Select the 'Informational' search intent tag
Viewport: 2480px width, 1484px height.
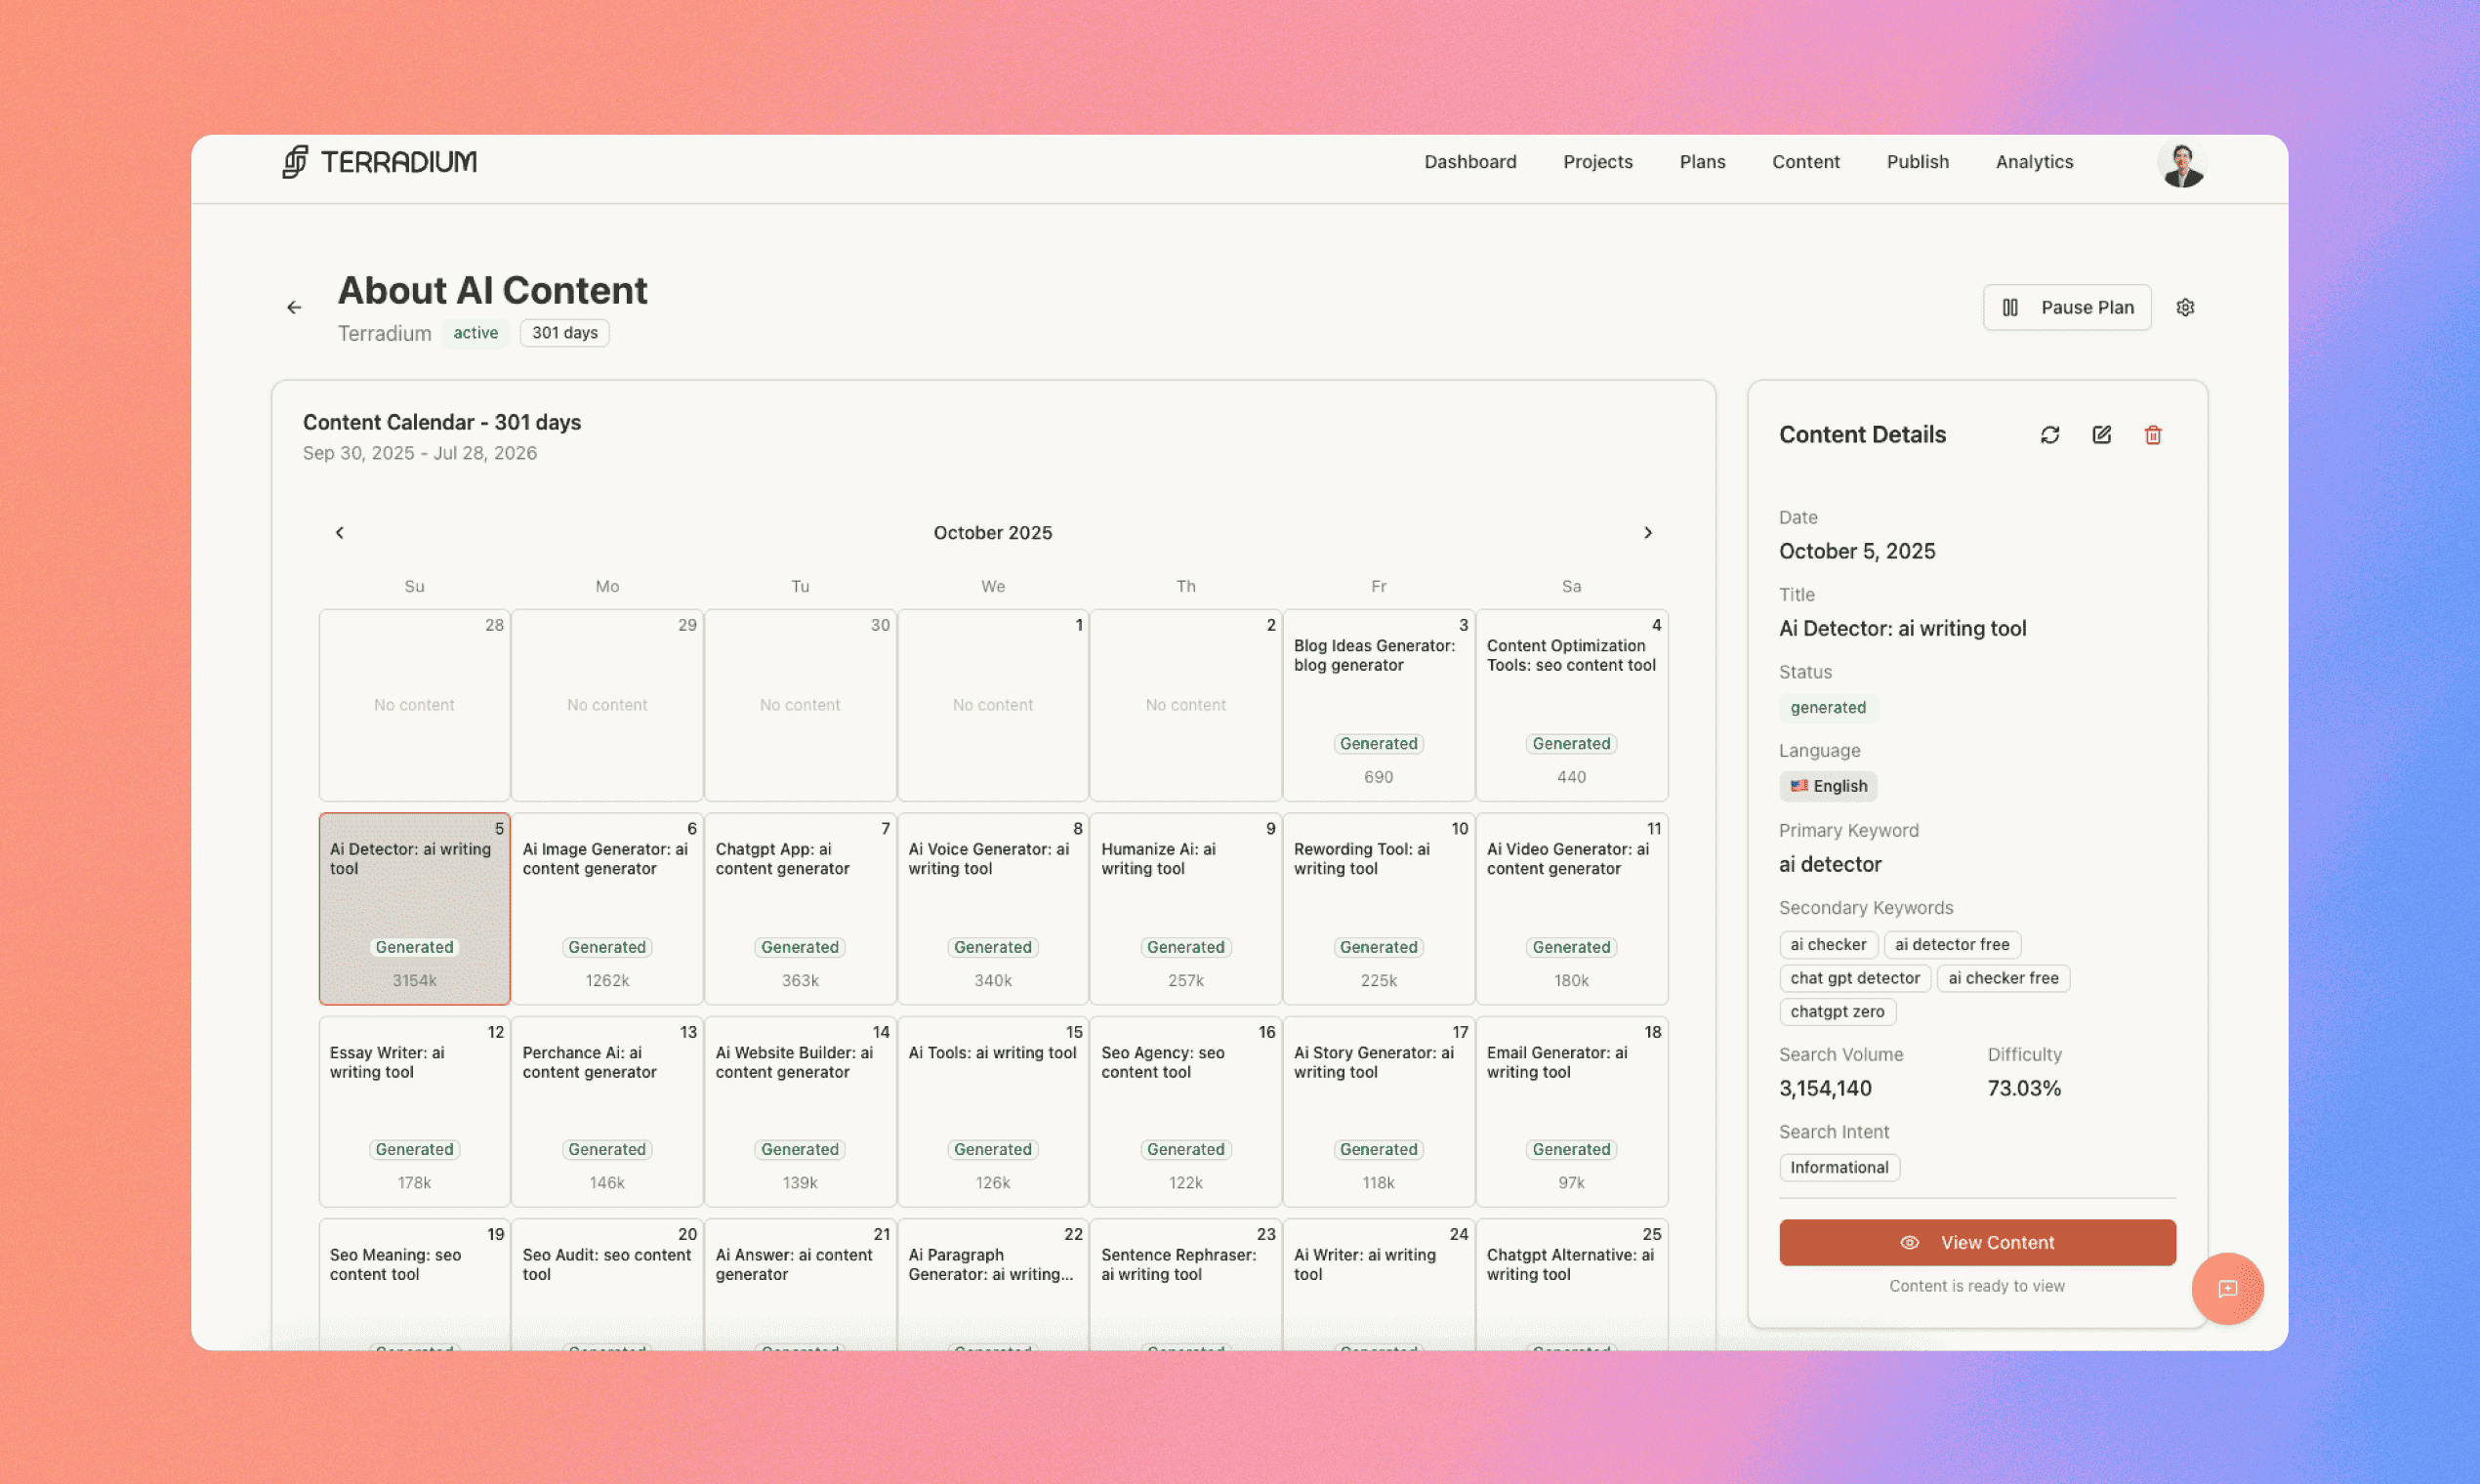click(x=1839, y=1167)
